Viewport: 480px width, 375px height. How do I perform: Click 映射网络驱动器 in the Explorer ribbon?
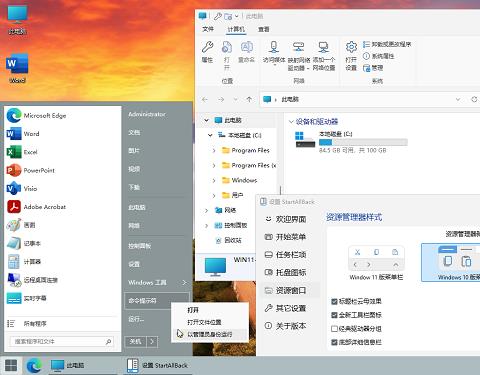[x=299, y=56]
